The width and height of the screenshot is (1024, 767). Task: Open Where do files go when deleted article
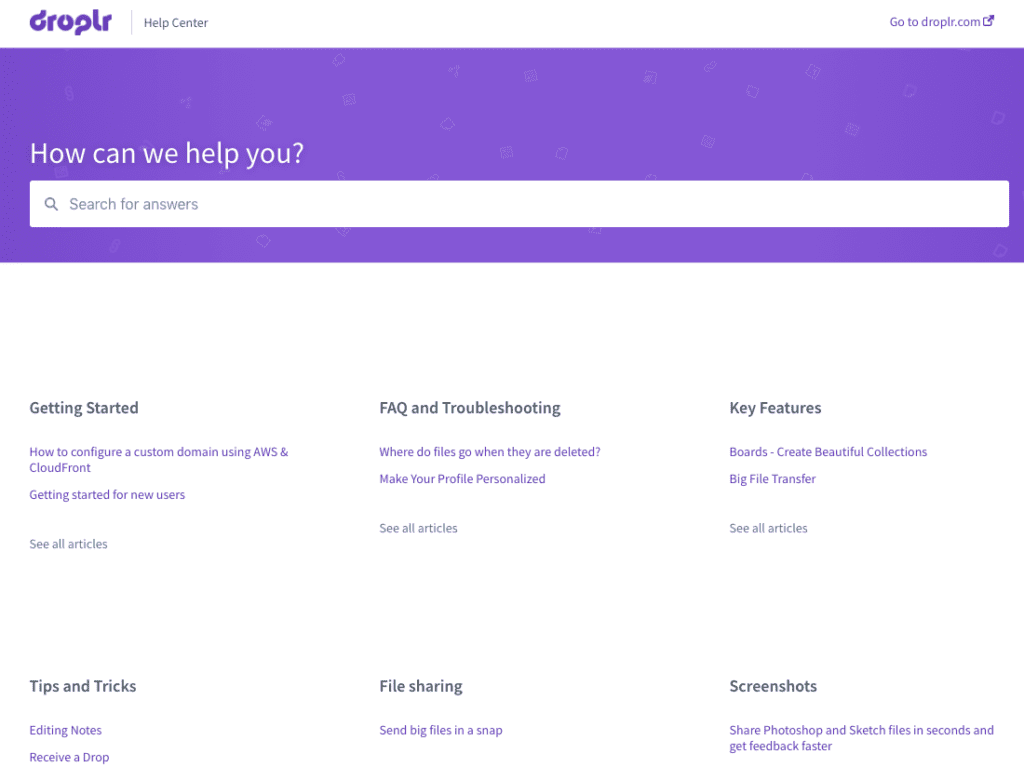coord(490,451)
